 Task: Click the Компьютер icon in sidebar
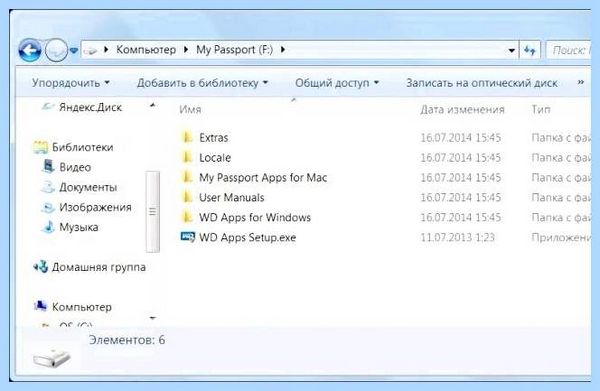[40, 306]
